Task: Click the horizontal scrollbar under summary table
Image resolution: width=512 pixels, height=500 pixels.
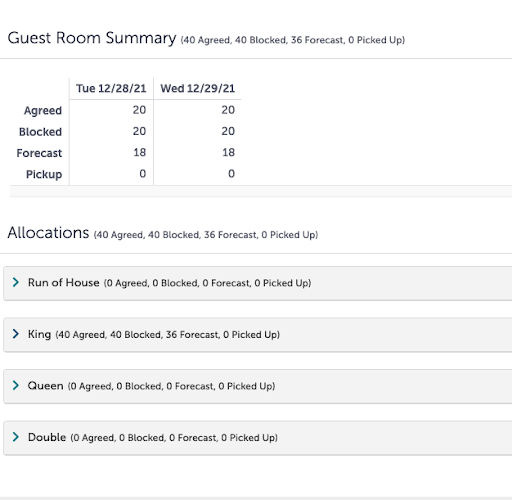Action: (x=261, y=191)
